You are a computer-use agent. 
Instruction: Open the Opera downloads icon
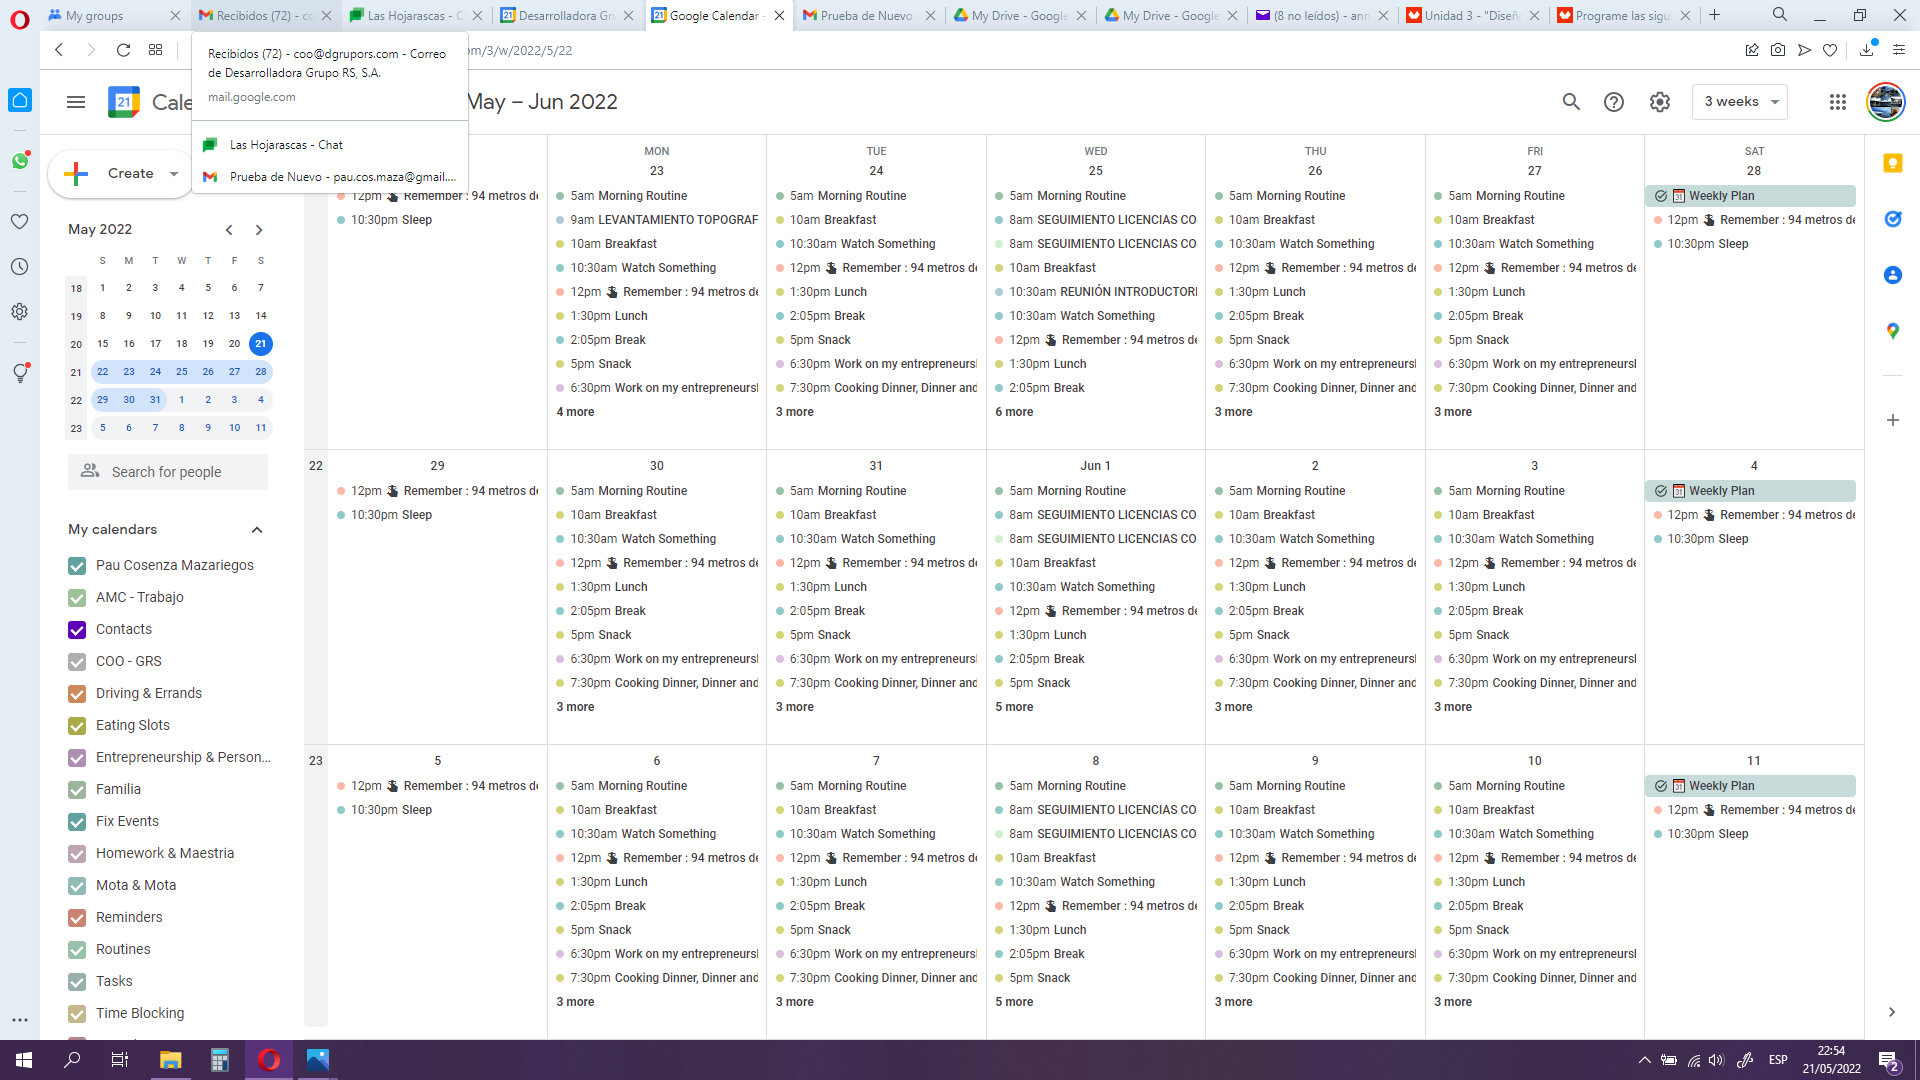[x=1867, y=50]
